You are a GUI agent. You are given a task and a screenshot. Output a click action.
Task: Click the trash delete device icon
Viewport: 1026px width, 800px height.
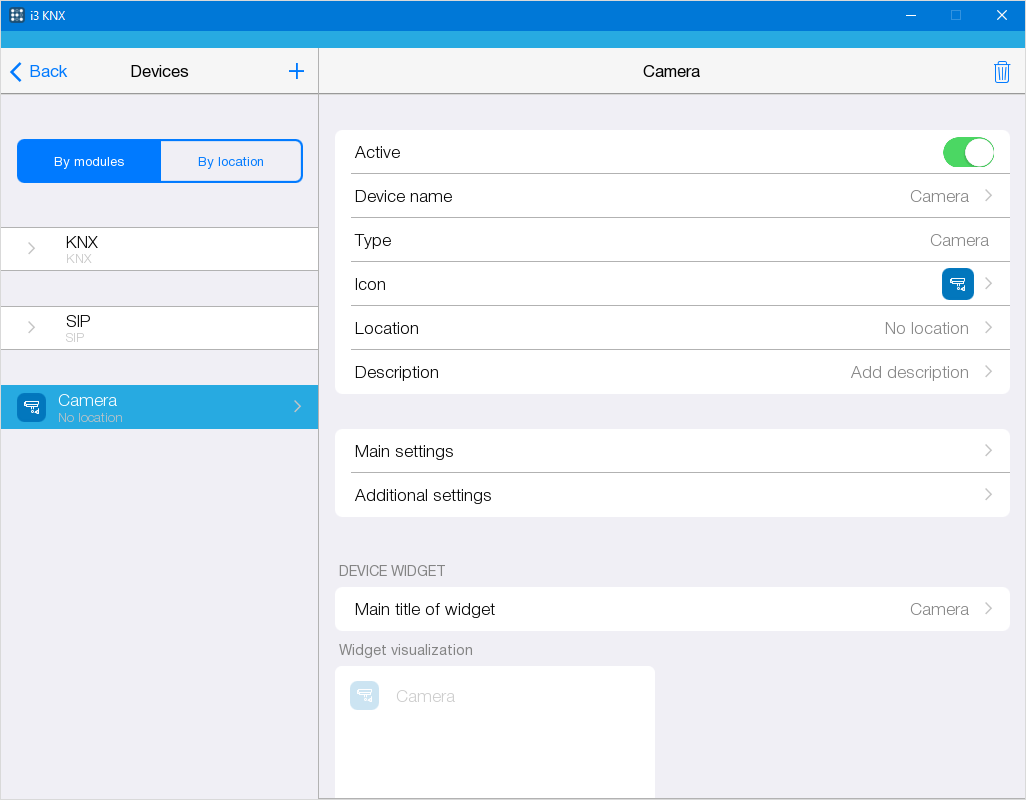(1001, 72)
